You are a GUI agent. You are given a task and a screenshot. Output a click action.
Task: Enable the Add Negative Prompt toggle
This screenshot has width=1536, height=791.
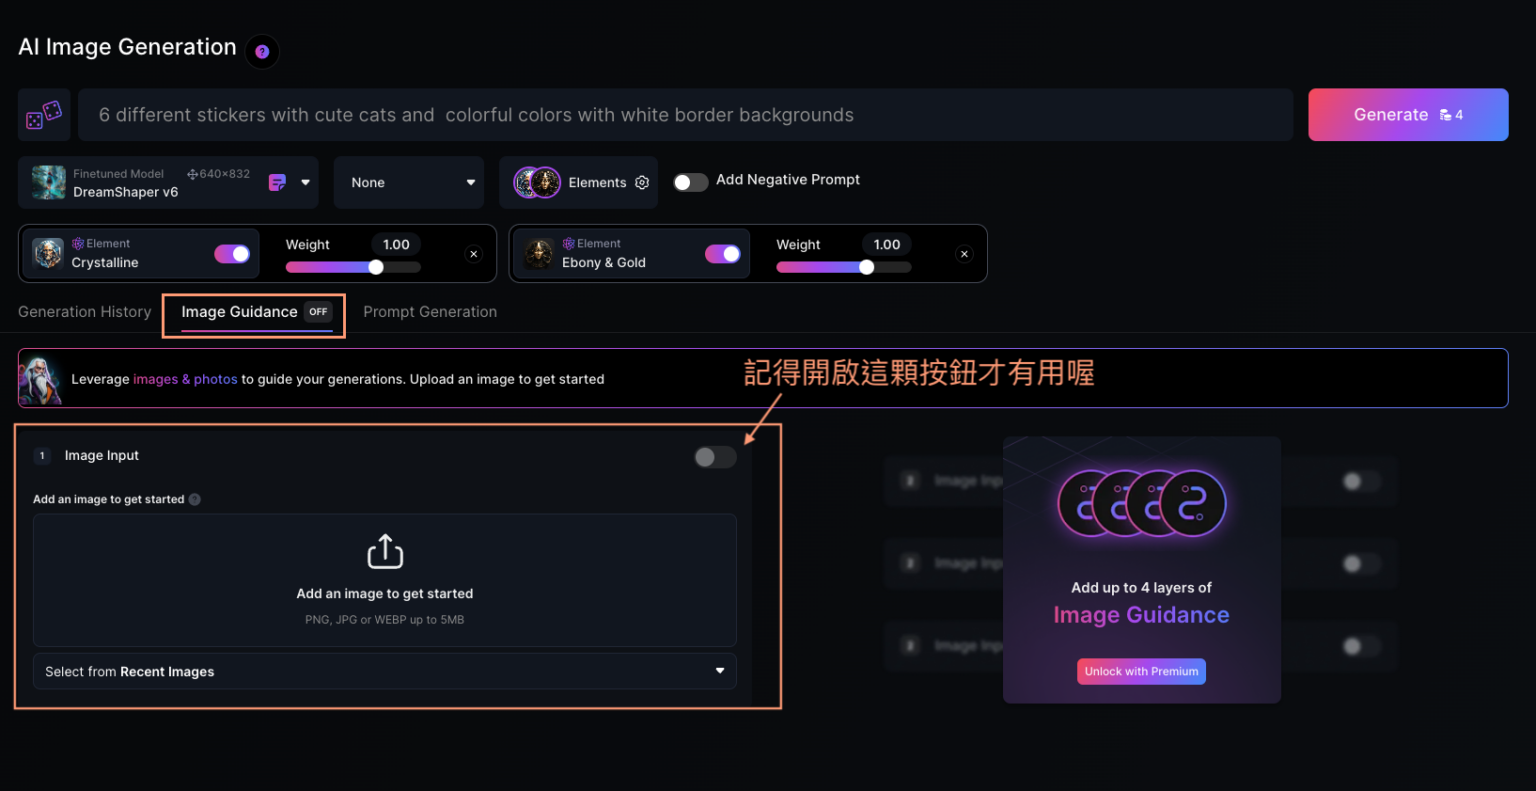pyautogui.click(x=690, y=182)
